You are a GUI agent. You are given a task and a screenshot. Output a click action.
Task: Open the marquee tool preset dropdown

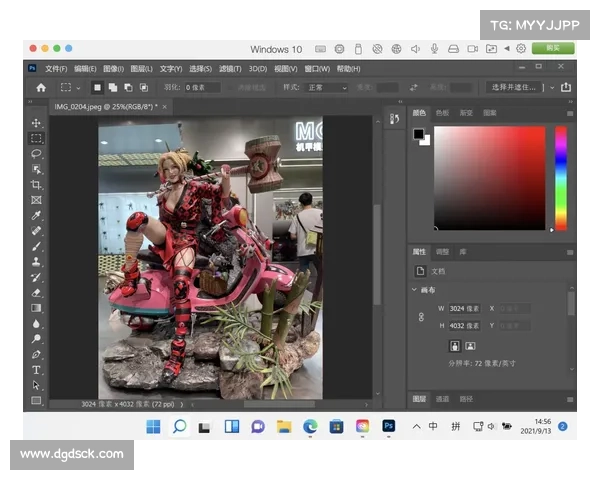point(78,88)
